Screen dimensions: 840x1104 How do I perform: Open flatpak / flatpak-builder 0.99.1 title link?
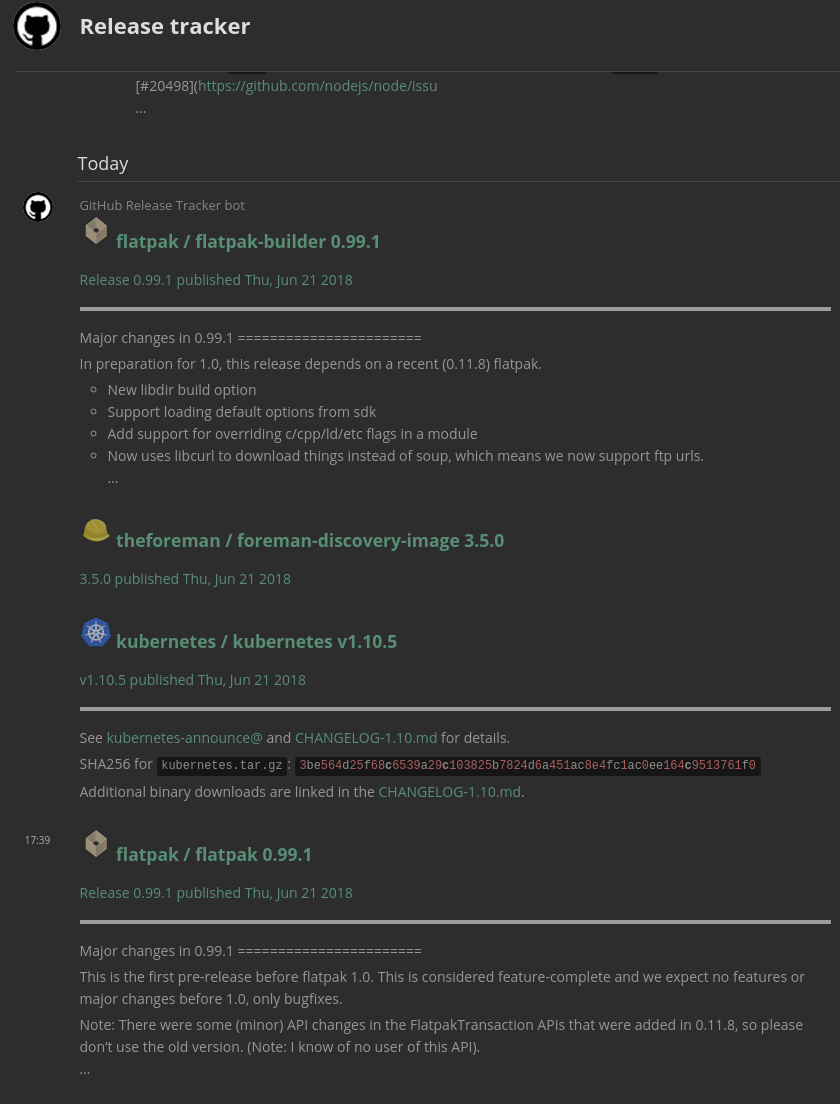tap(248, 241)
